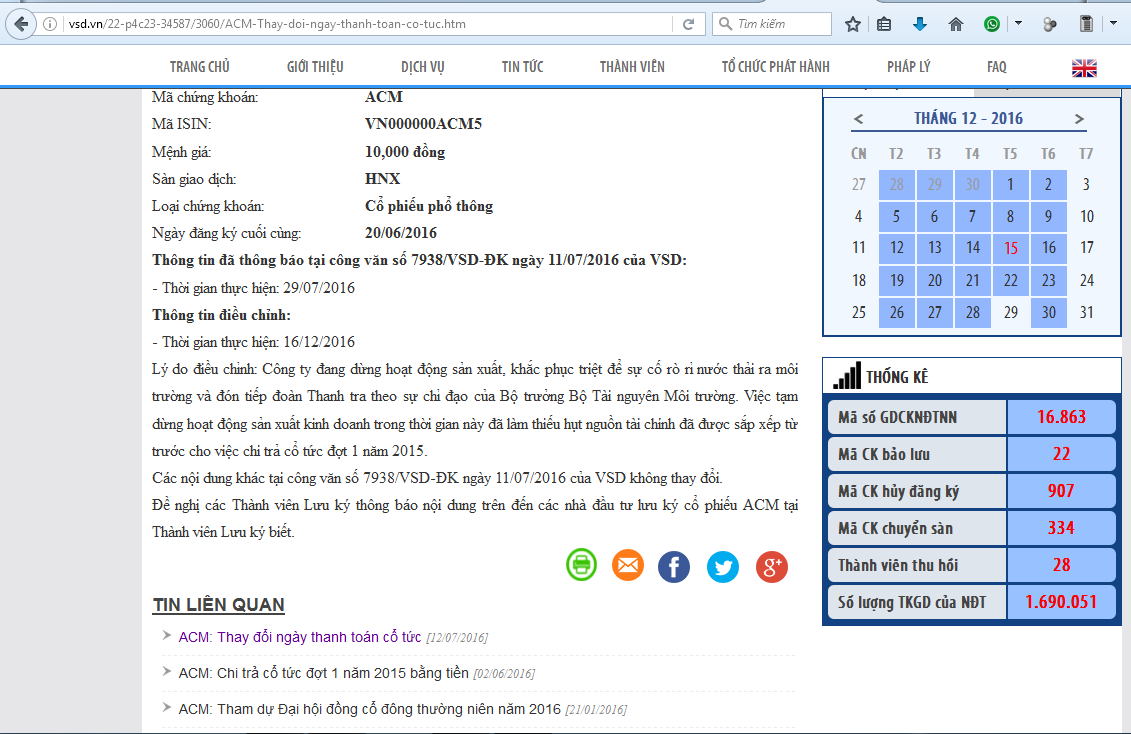The image size is (1131, 734).
Task: Select calendar day 5
Action: click(x=897, y=216)
